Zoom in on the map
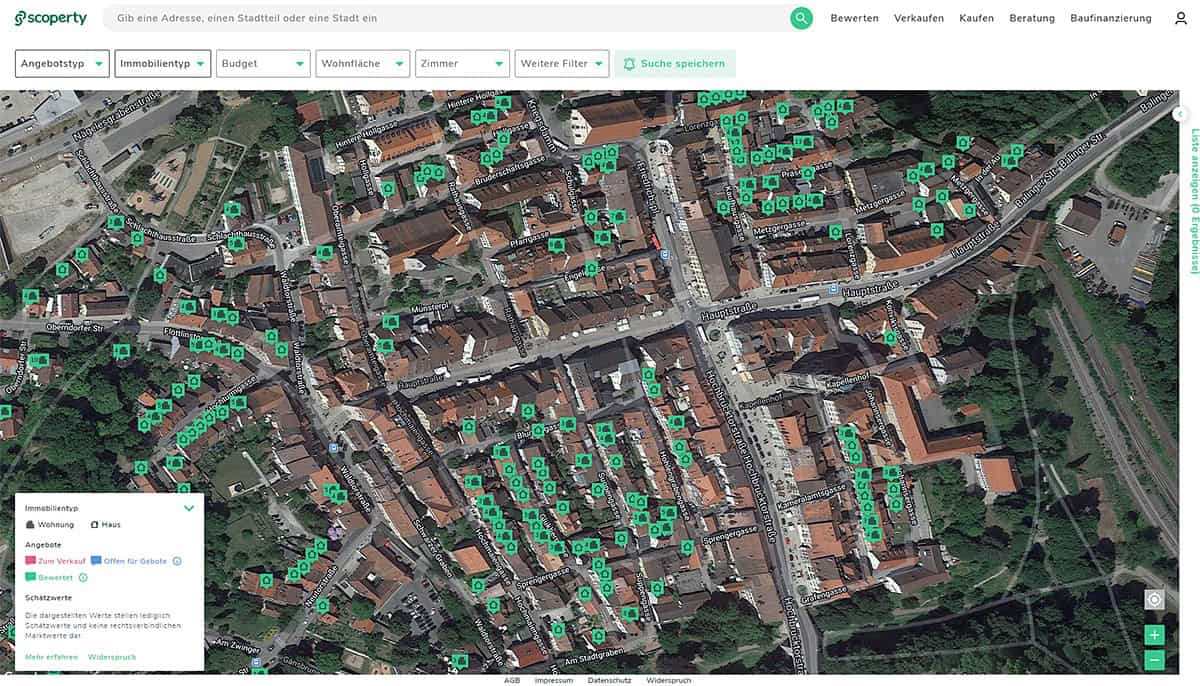Image resolution: width=1200 pixels, height=686 pixels. click(1155, 635)
